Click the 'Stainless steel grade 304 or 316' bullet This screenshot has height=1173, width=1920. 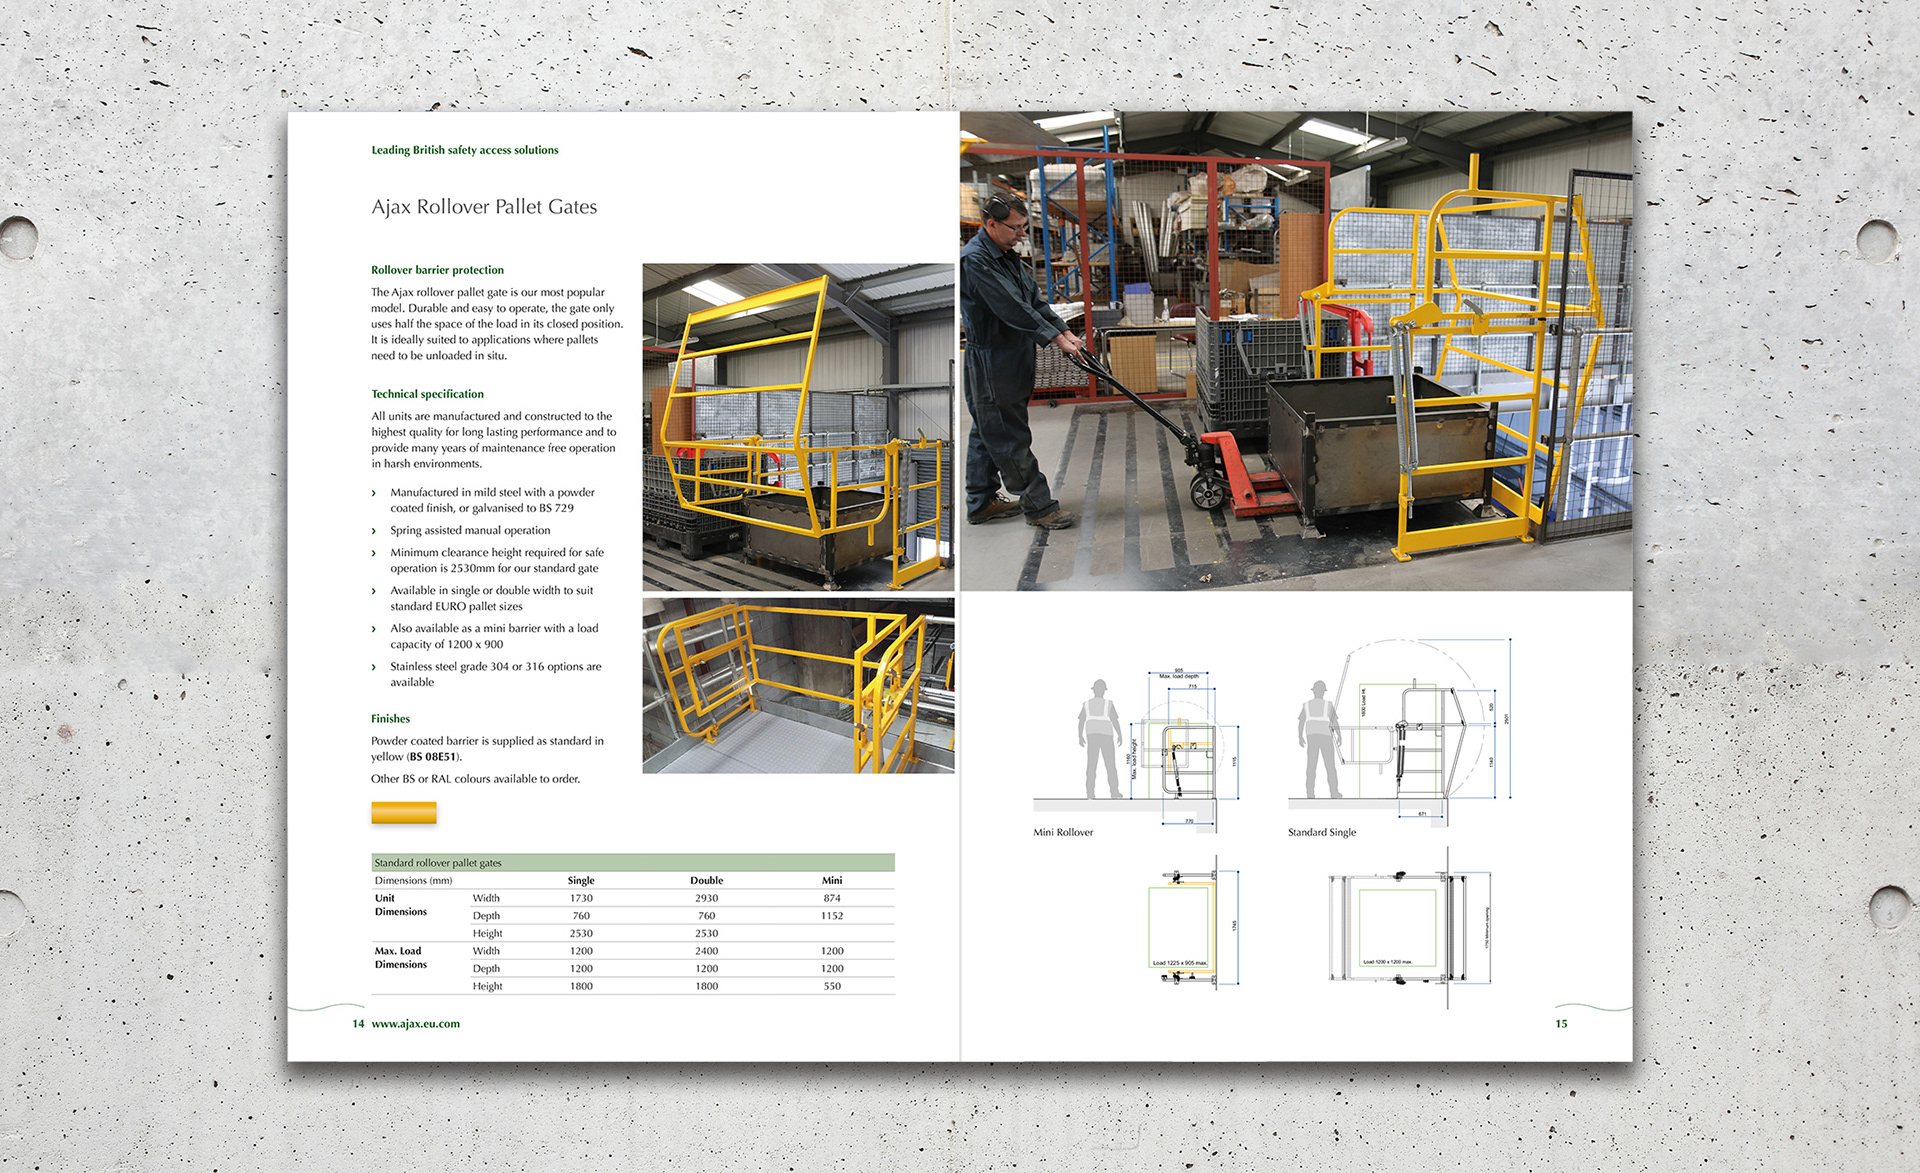(x=496, y=674)
